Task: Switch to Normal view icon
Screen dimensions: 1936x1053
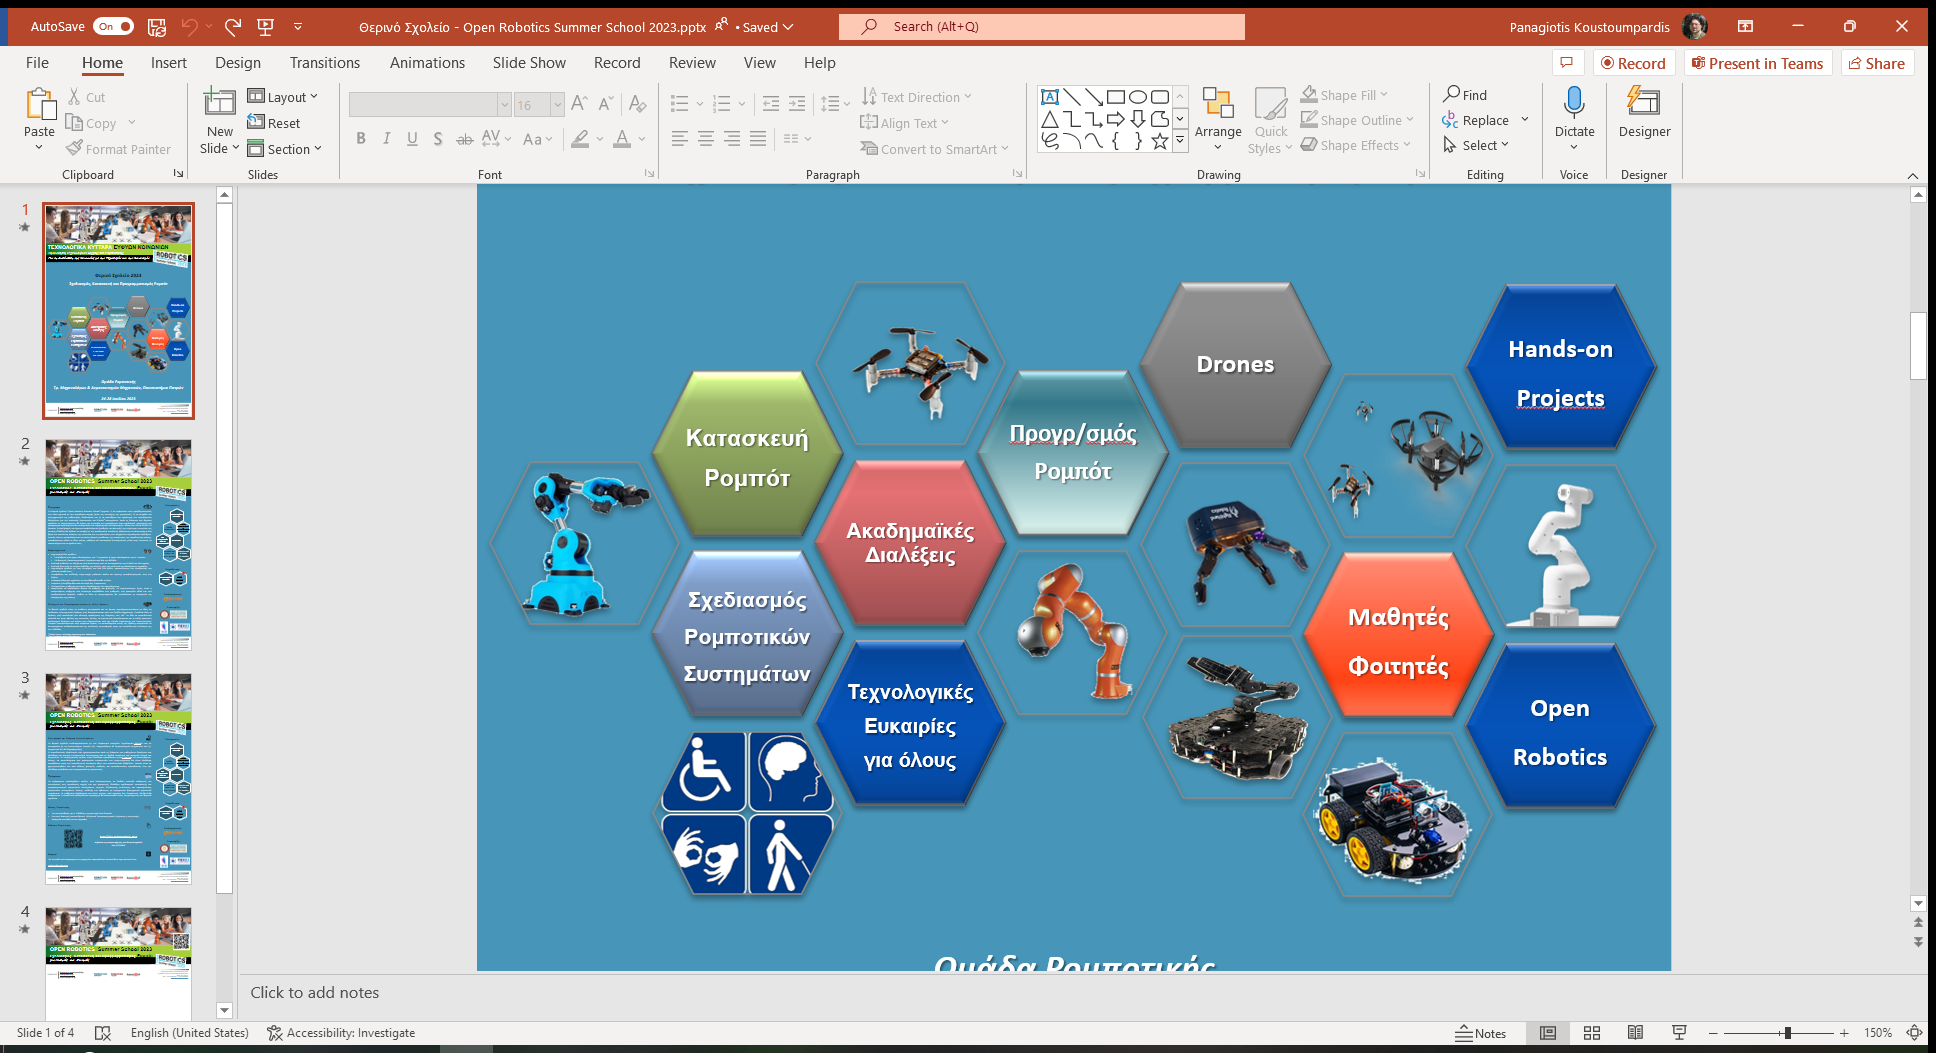Action: click(1548, 1033)
